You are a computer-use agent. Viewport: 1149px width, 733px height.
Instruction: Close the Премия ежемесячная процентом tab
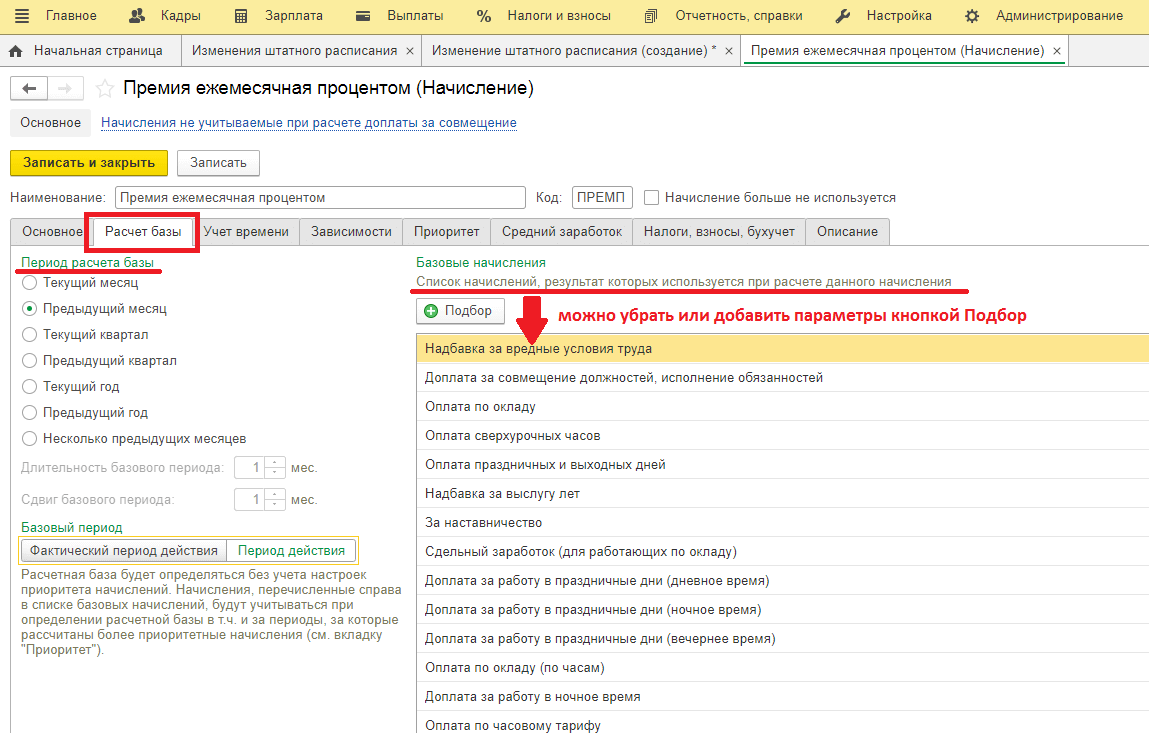point(1057,51)
